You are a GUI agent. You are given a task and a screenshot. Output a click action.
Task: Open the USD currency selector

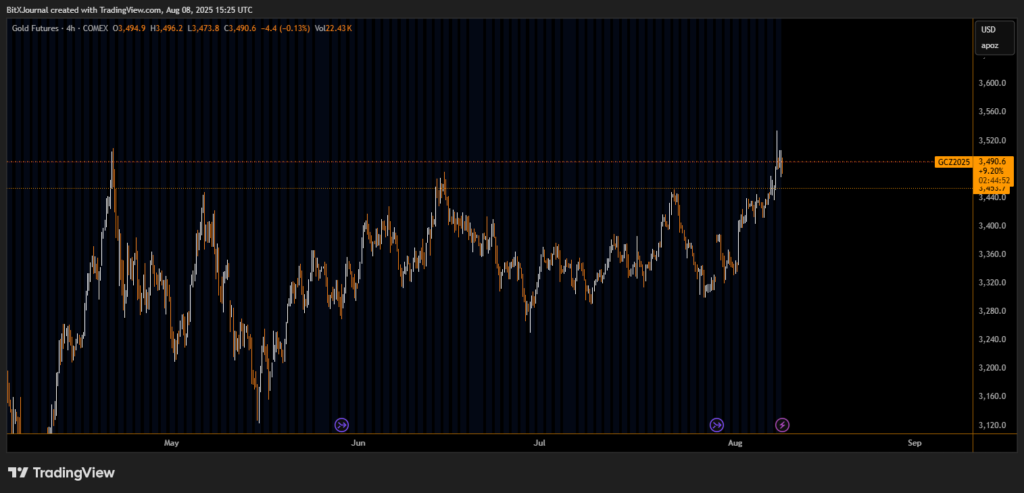coord(988,30)
